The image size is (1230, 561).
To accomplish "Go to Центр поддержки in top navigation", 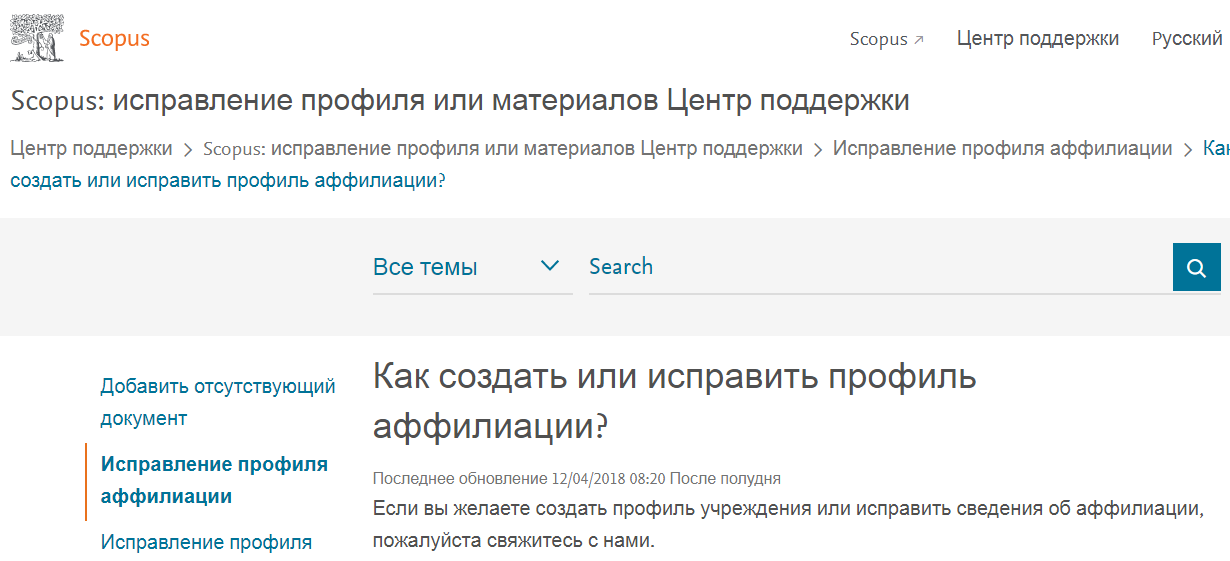I will pyautogui.click(x=1038, y=39).
